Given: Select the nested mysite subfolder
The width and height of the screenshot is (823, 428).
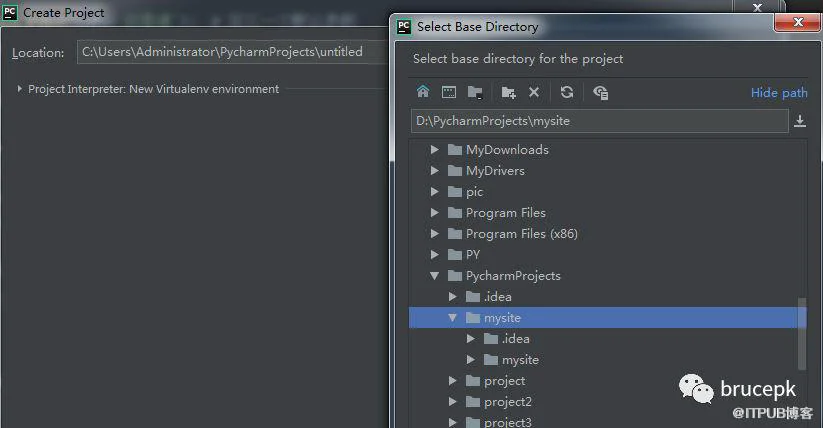Looking at the screenshot, I should click(607, 360).
